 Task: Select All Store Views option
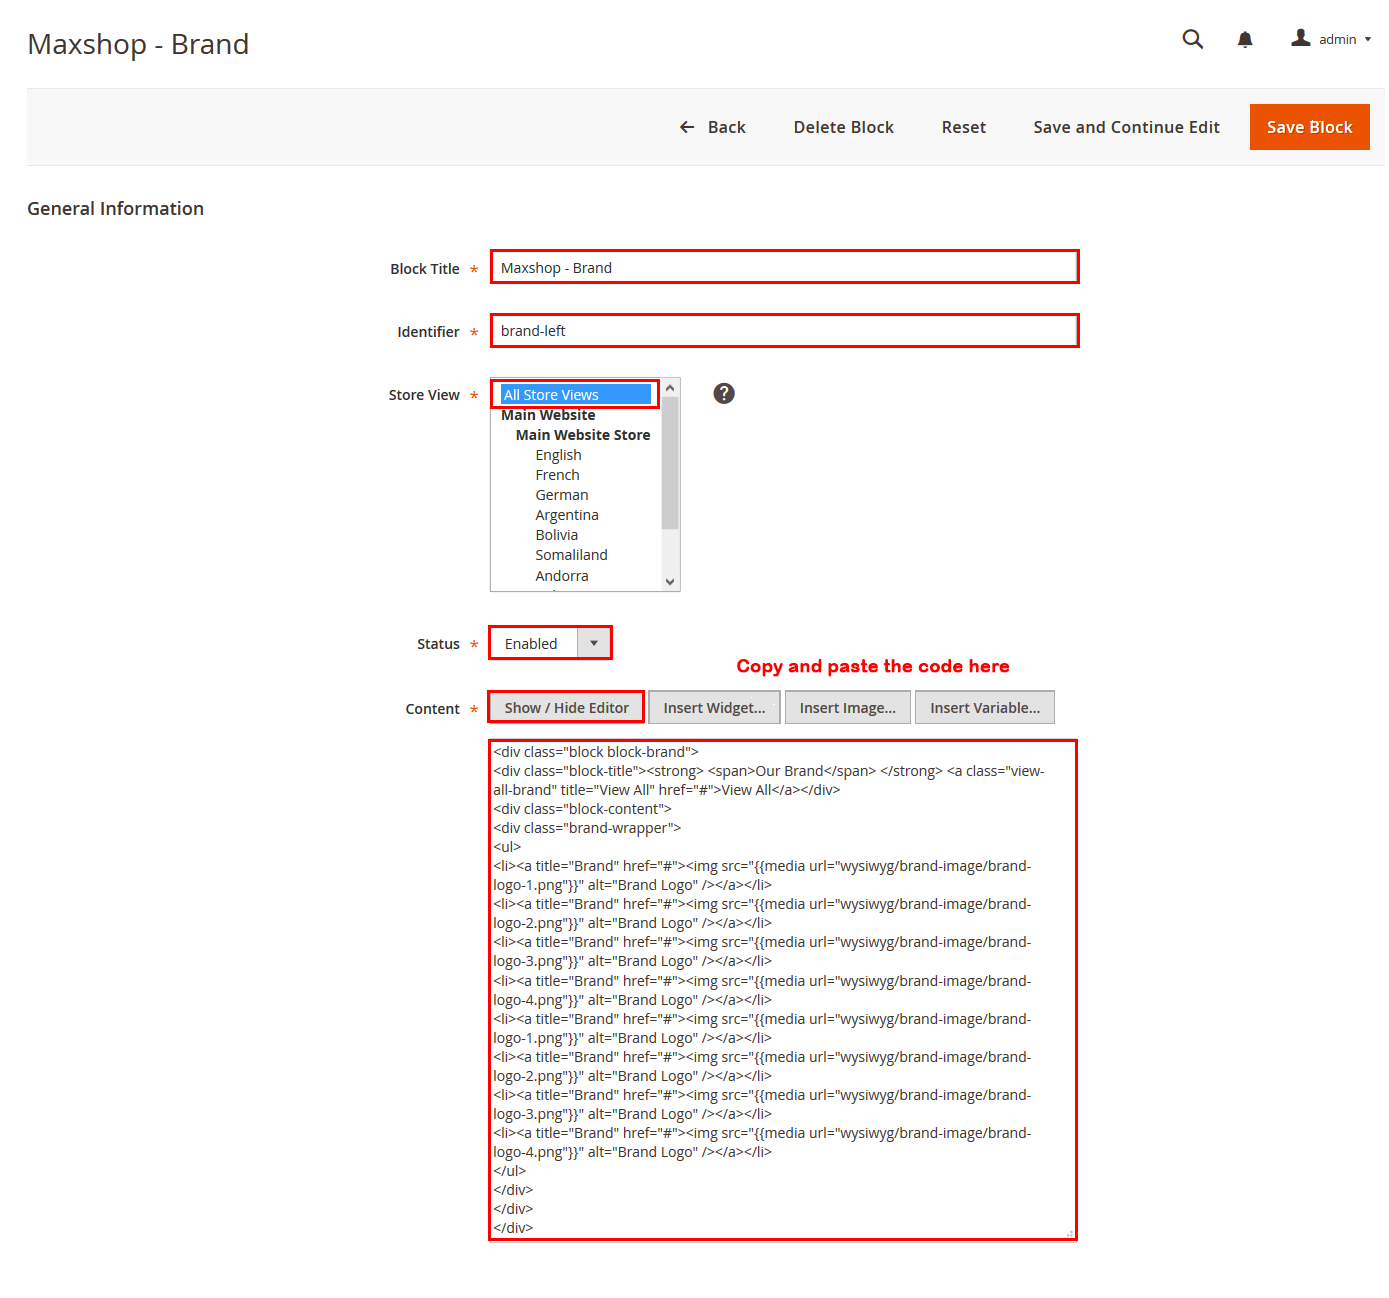point(575,394)
